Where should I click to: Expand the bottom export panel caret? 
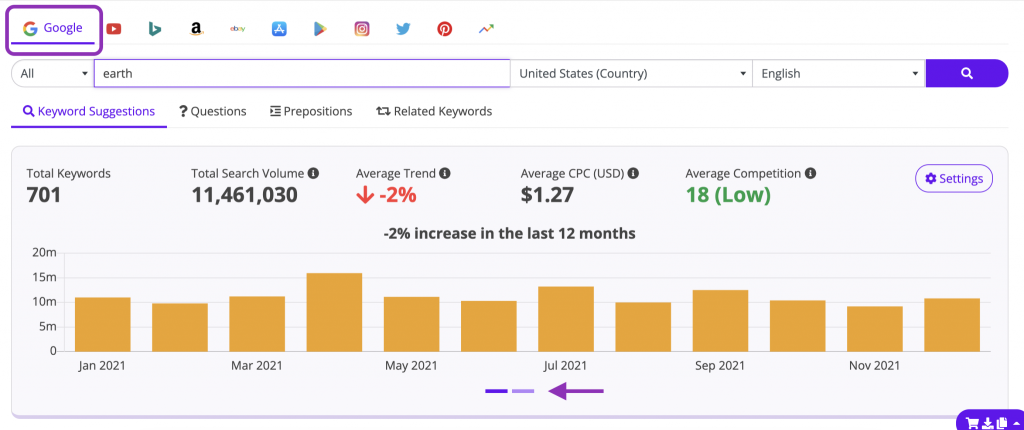(1016, 423)
